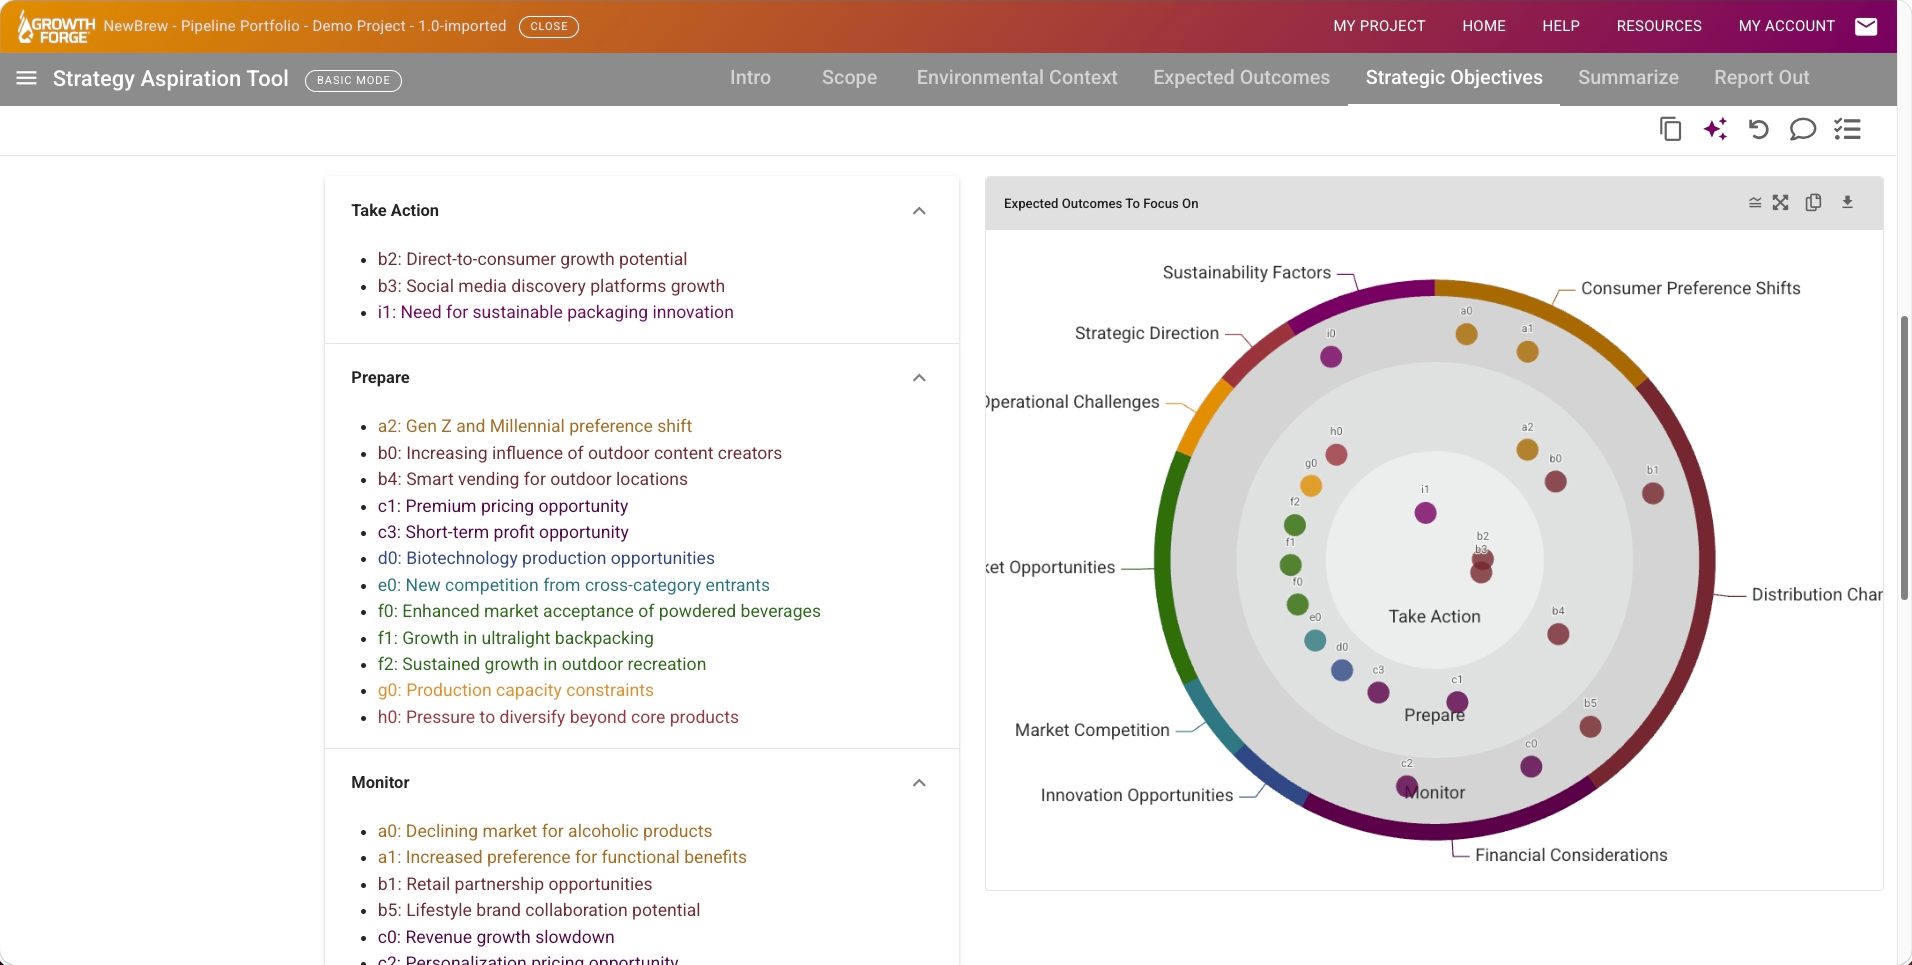The height and width of the screenshot is (965, 1912).
Task: Copy the Expected Outcomes chart
Action: coord(1813,203)
